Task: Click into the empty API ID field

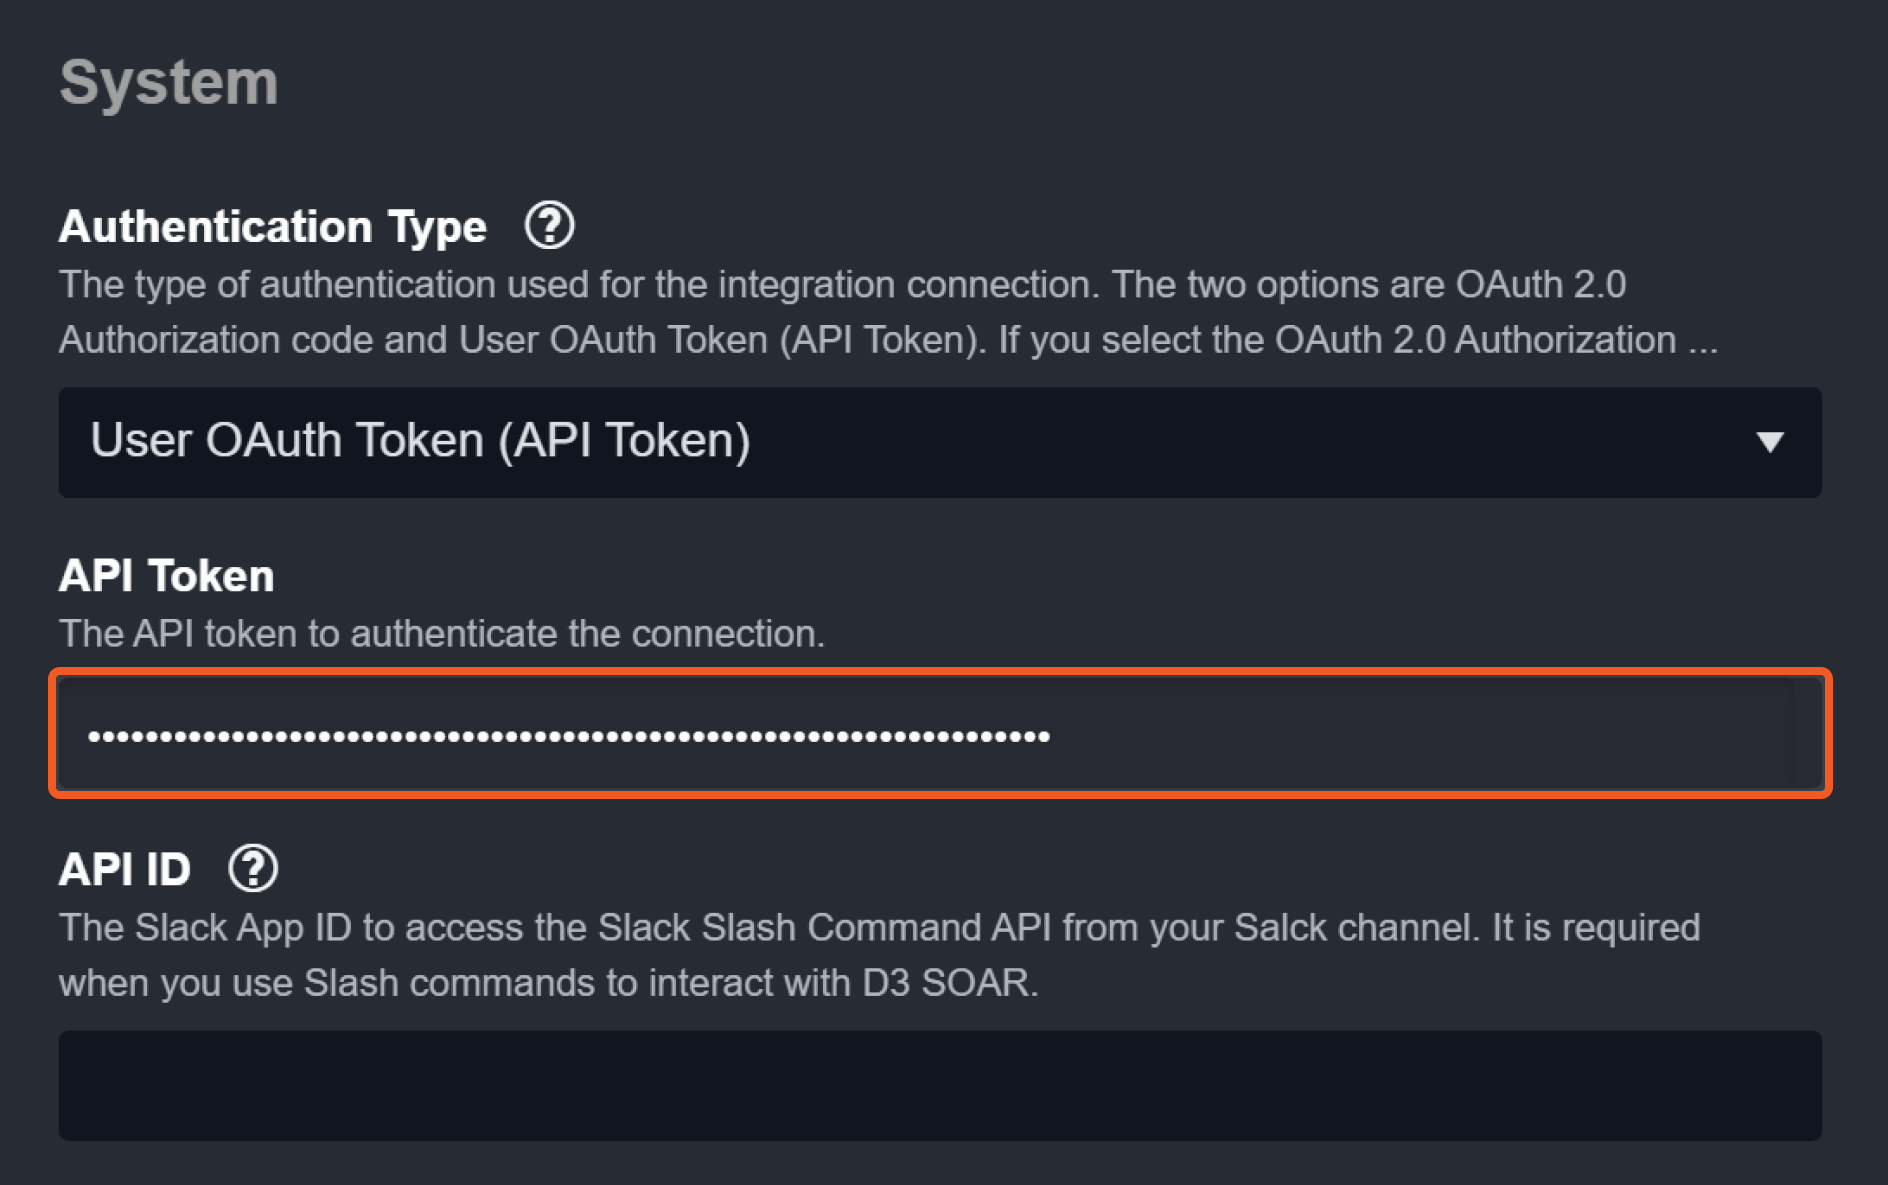Action: 940,1085
